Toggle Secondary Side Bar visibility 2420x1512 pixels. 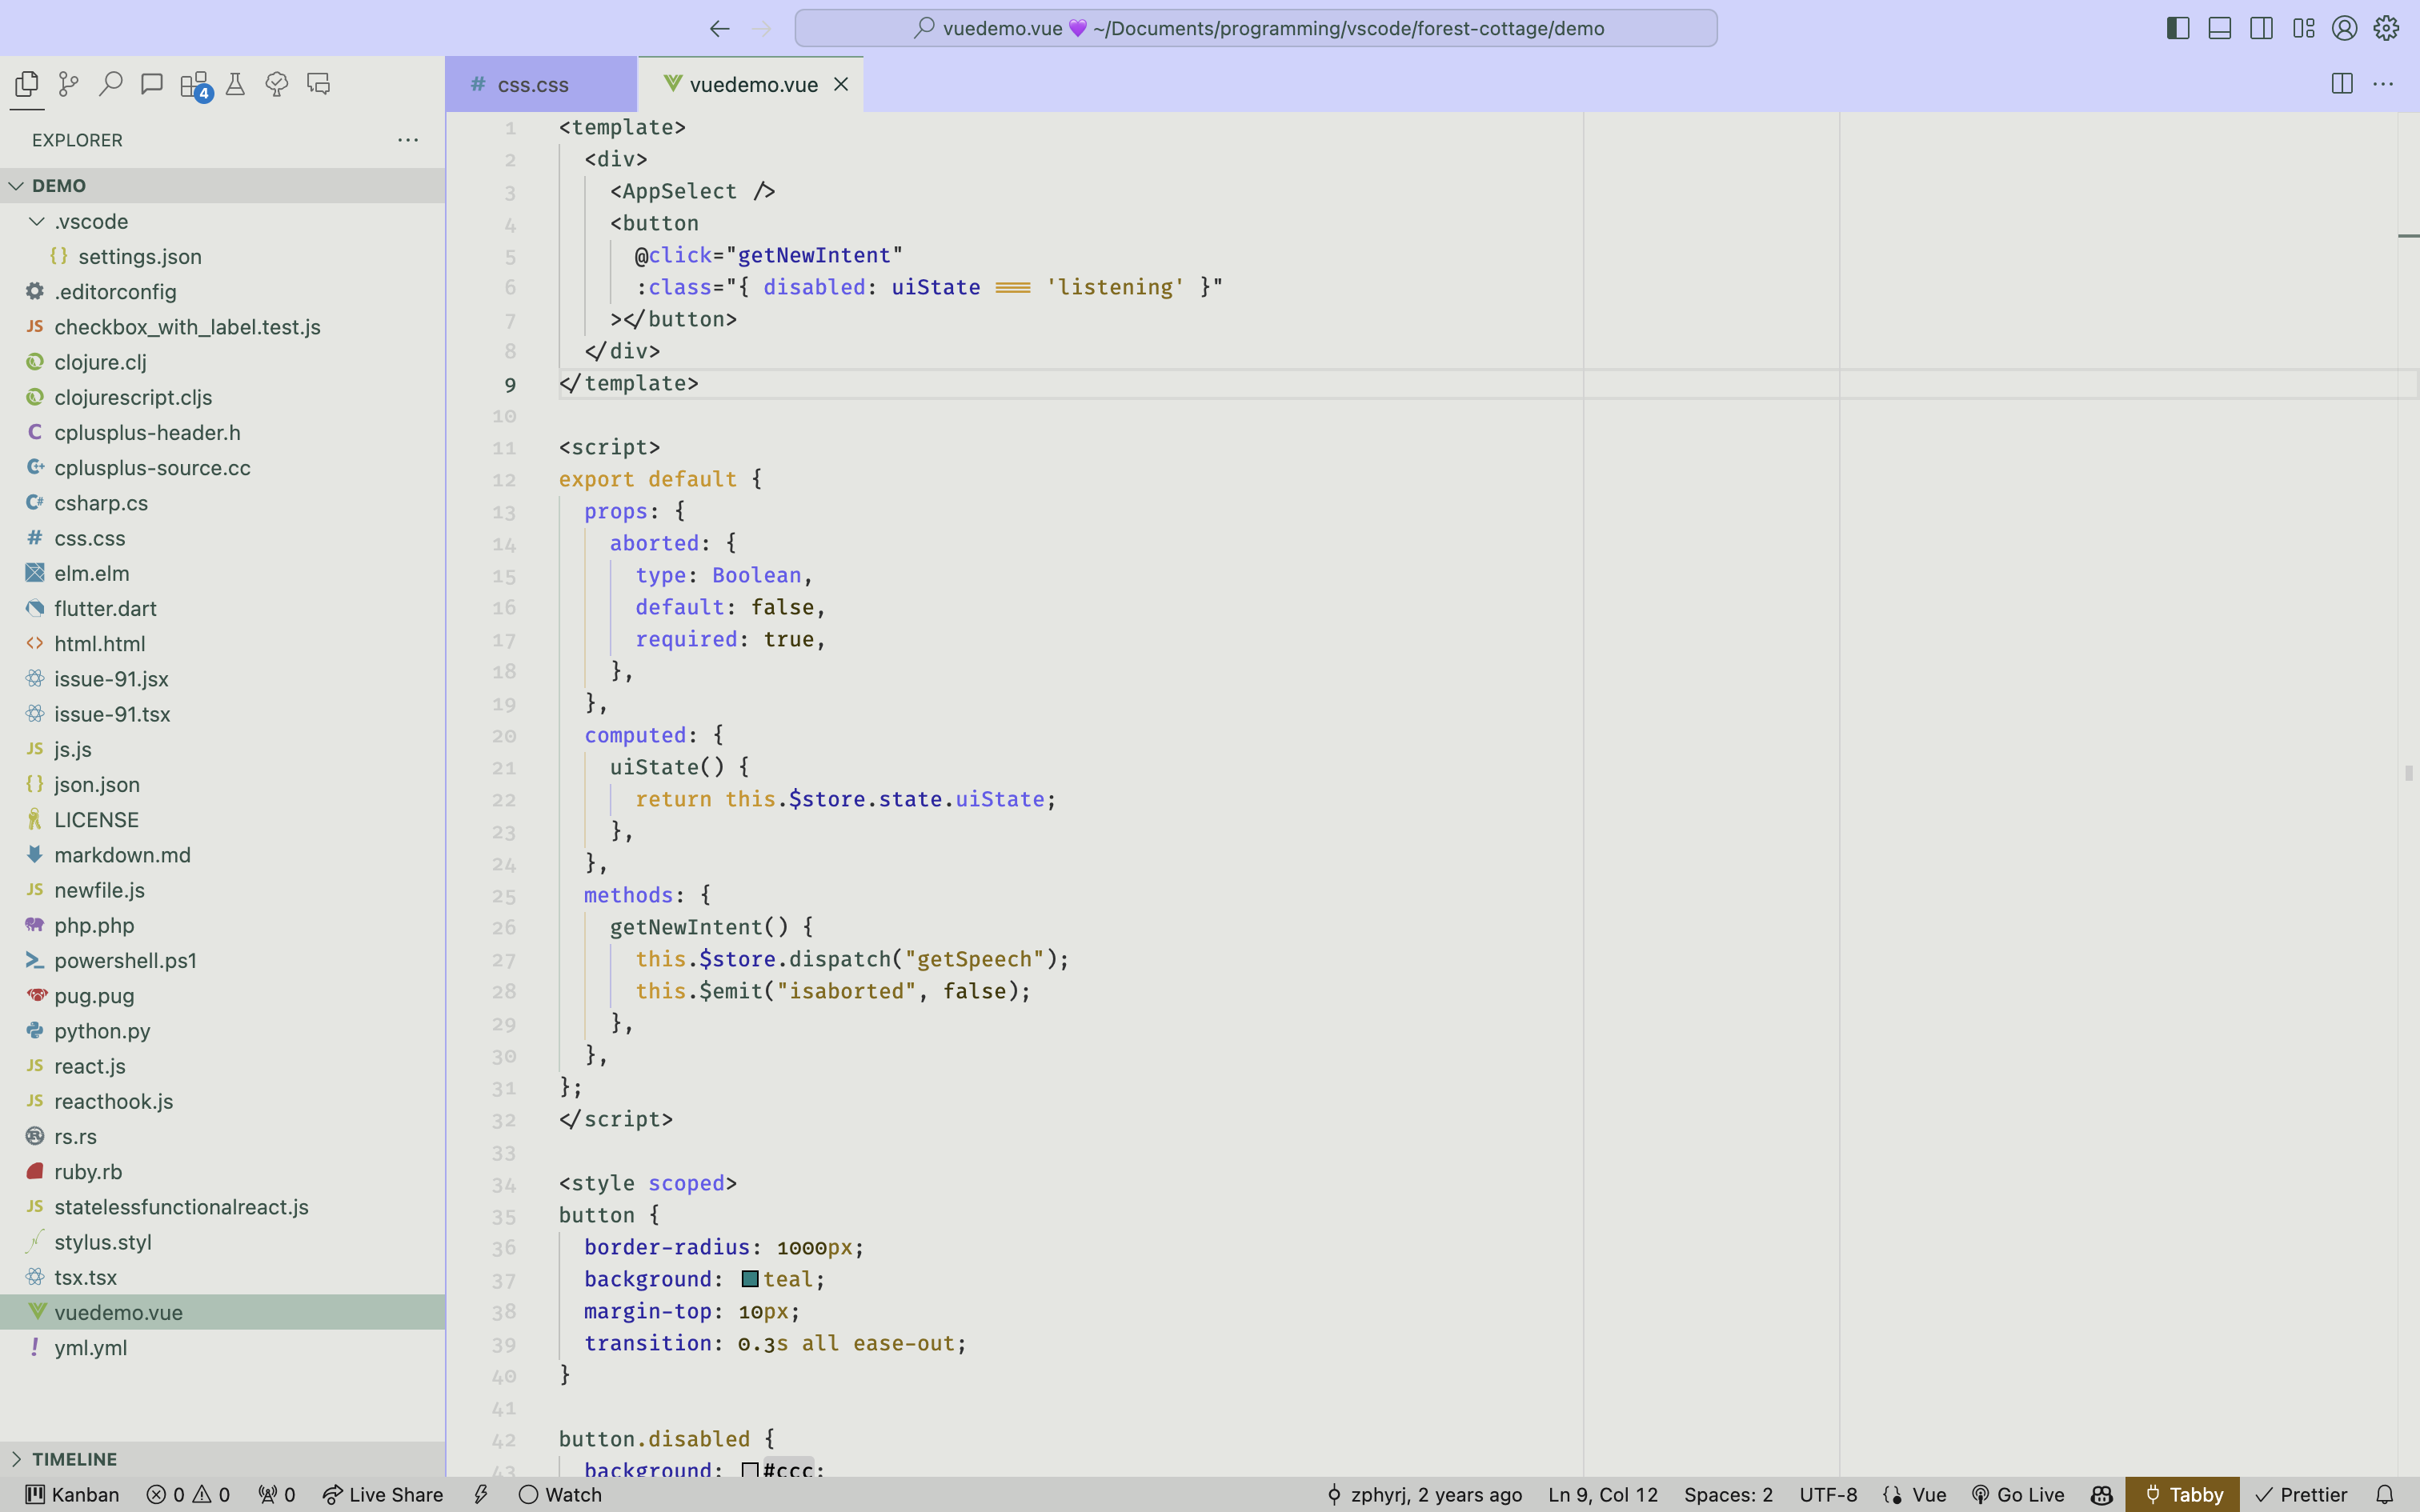(x=2261, y=28)
